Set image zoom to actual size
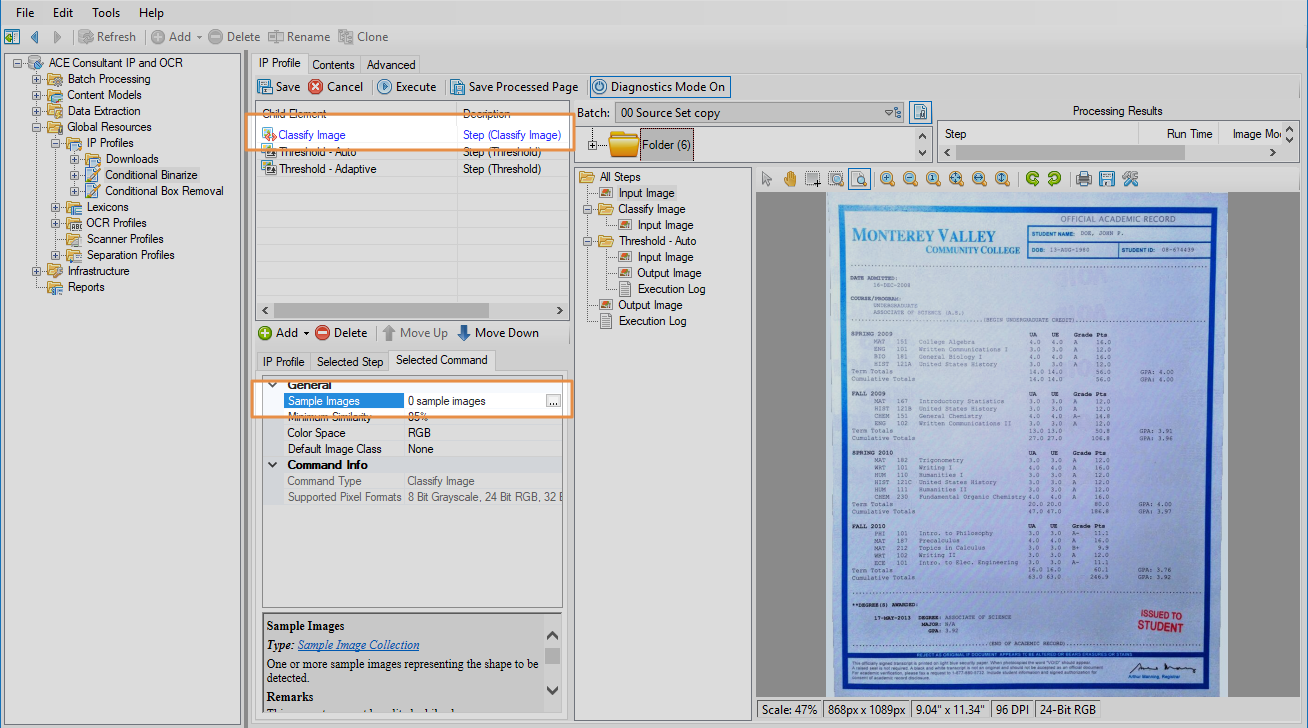Image resolution: width=1308 pixels, height=728 pixels. pyautogui.click(x=933, y=179)
